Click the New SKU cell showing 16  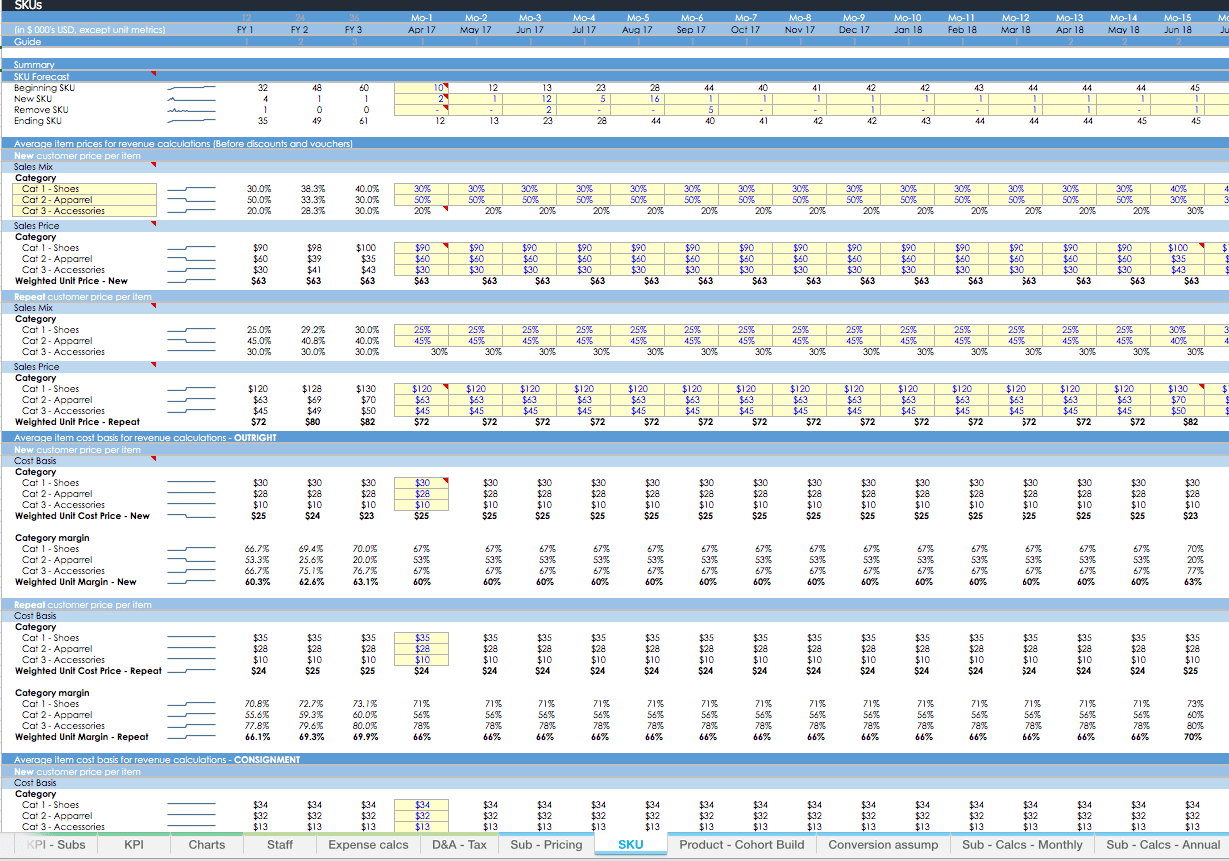[638, 99]
